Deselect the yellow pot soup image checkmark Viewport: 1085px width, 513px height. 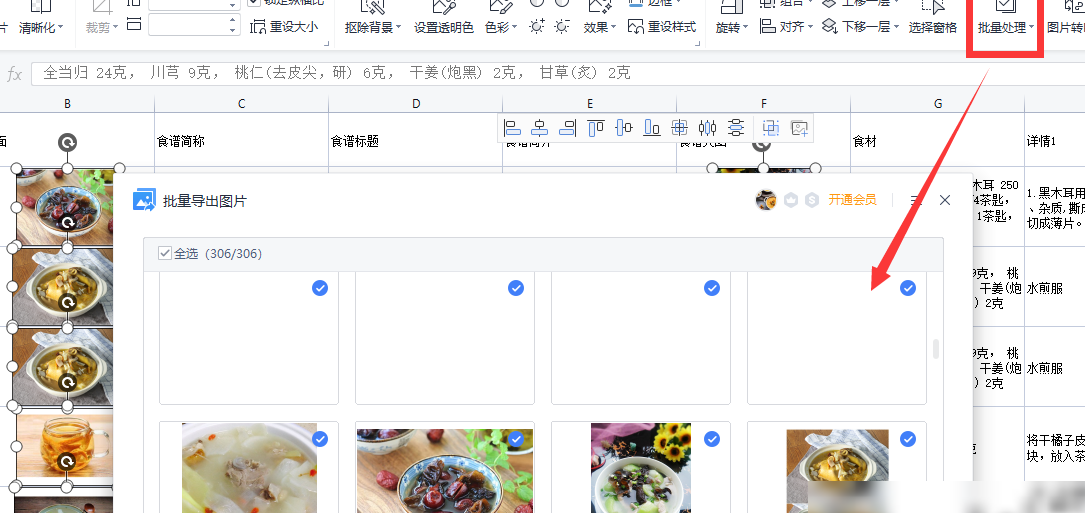[x=907, y=439]
